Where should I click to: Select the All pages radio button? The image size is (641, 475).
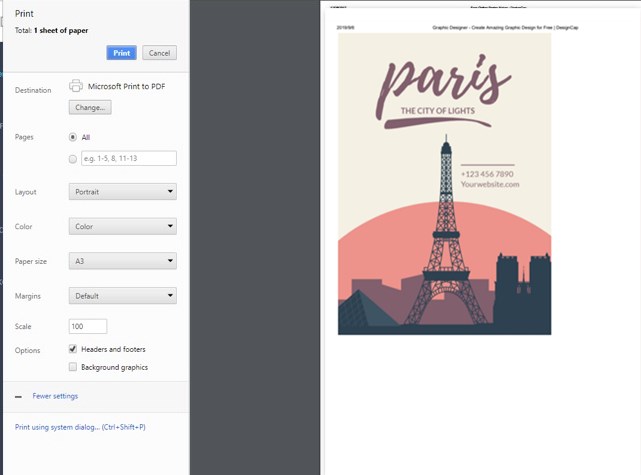click(x=73, y=137)
